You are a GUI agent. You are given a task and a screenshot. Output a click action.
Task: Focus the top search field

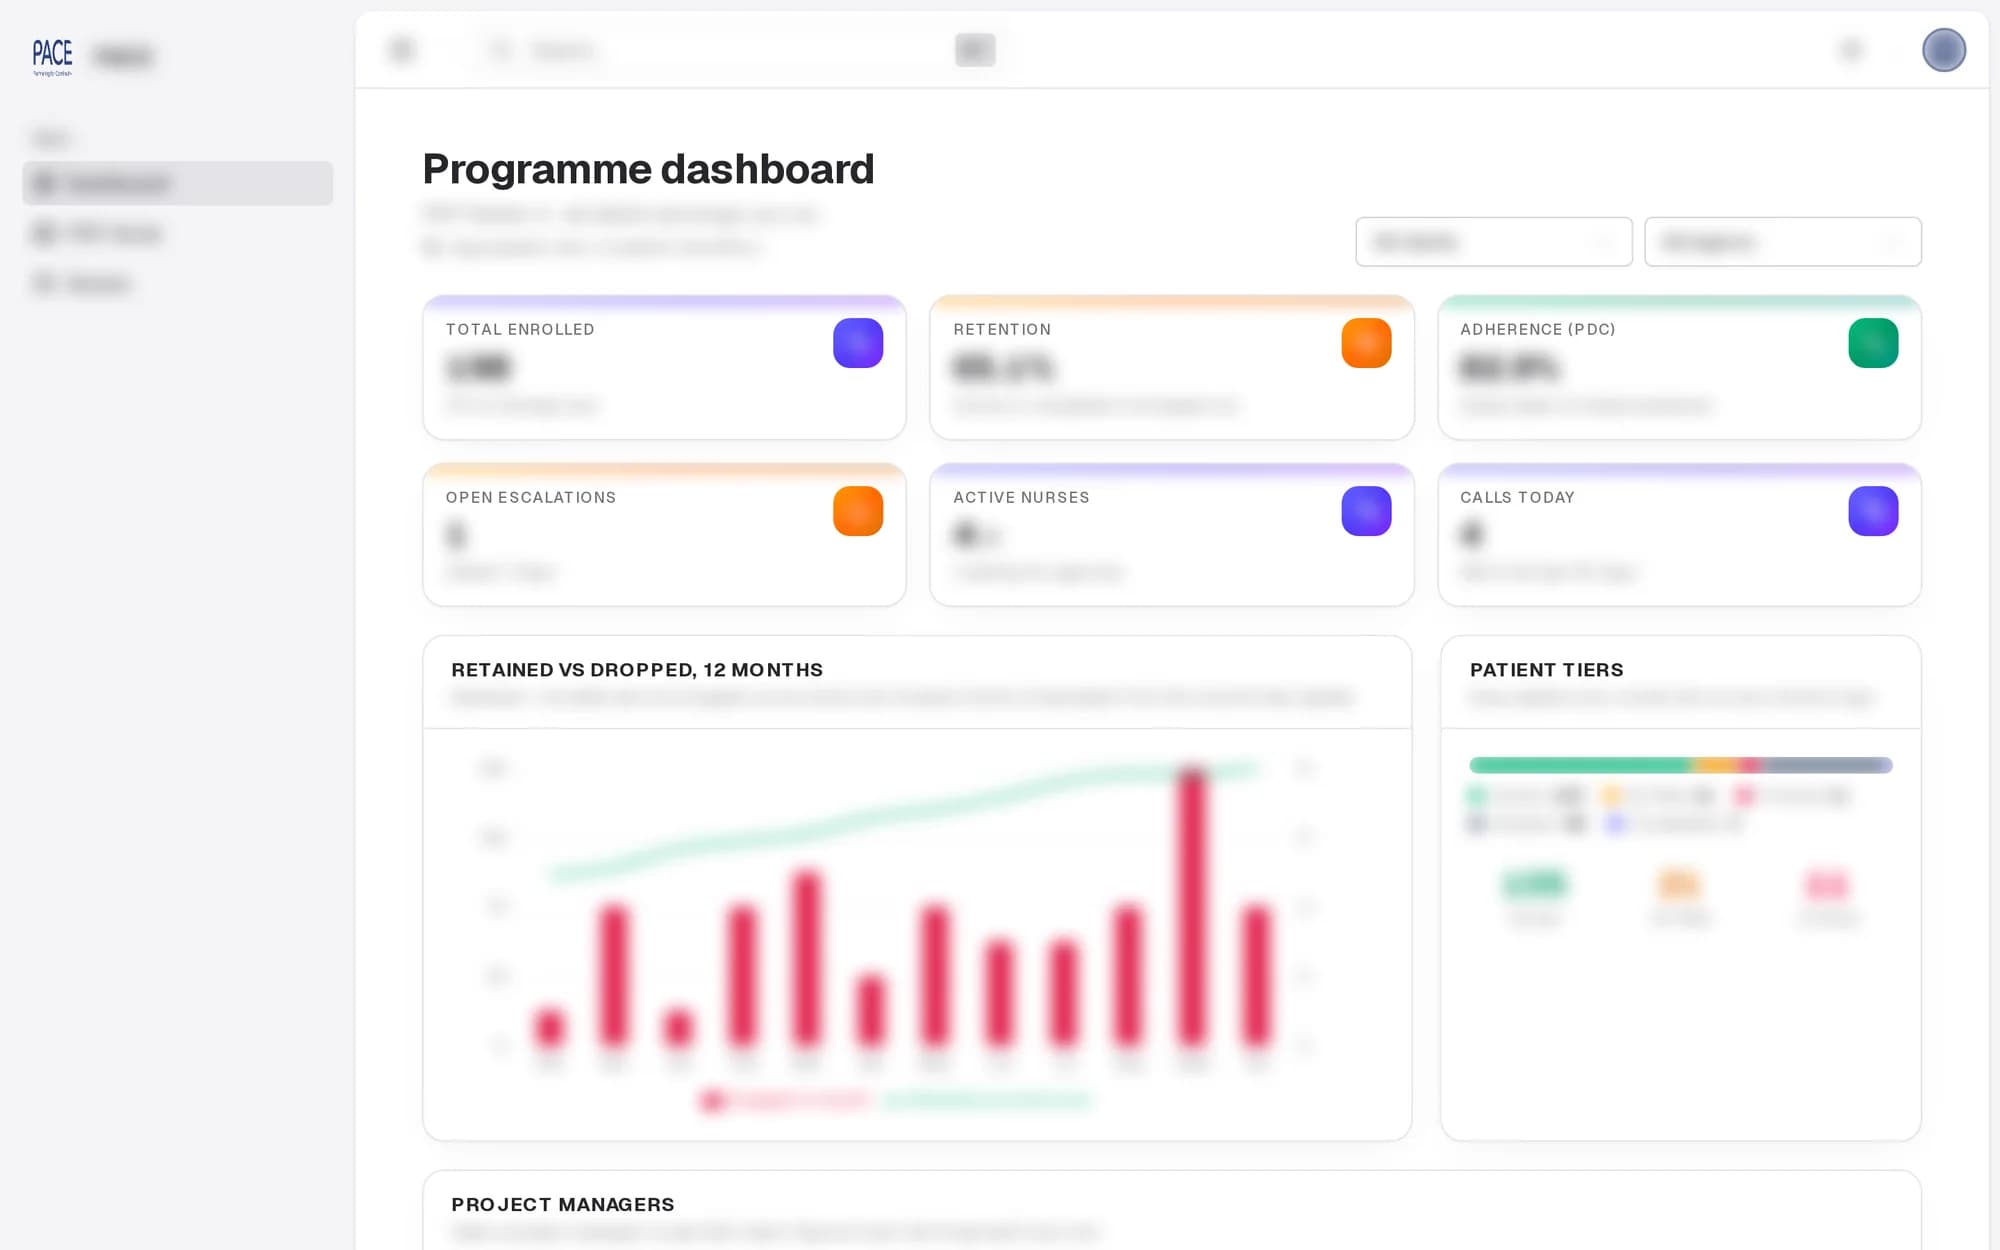(x=740, y=49)
